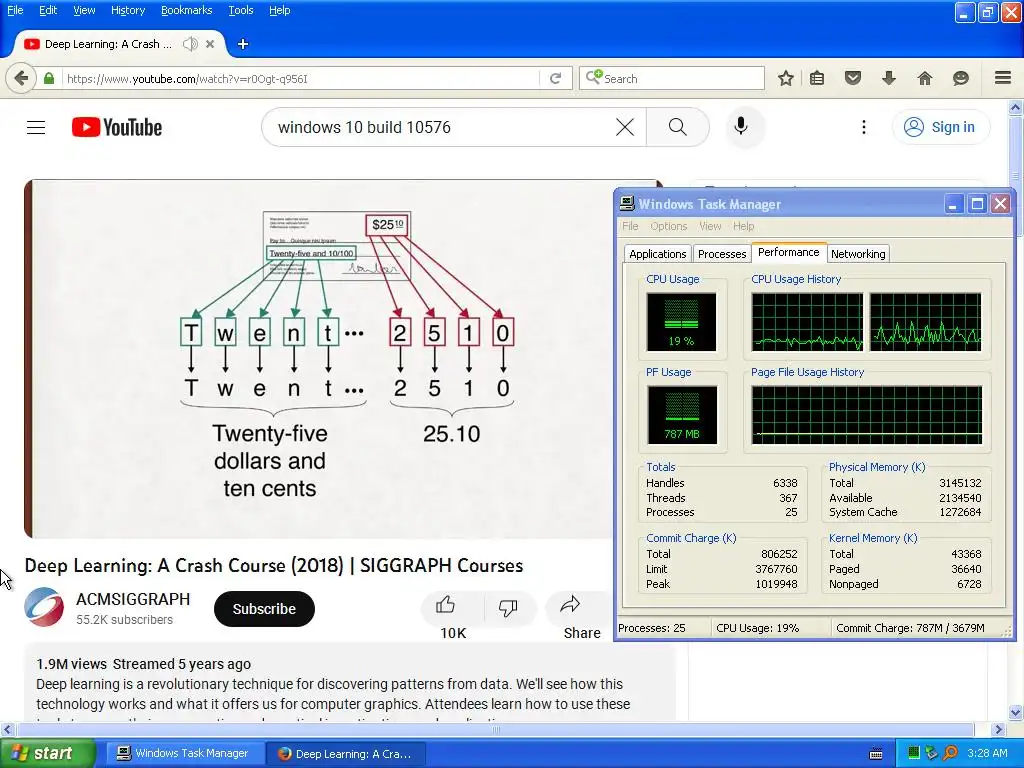Switch to Windows Task Manager taskbar button
Image resolution: width=1024 pixels, height=768 pixels.
tap(184, 753)
